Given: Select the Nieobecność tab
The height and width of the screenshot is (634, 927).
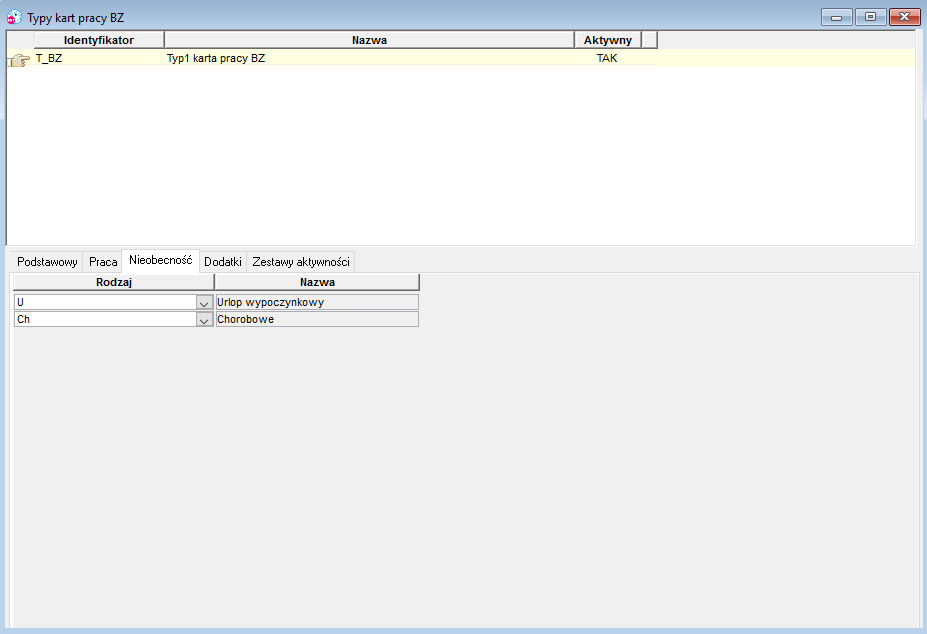Looking at the screenshot, I should [x=160, y=260].
